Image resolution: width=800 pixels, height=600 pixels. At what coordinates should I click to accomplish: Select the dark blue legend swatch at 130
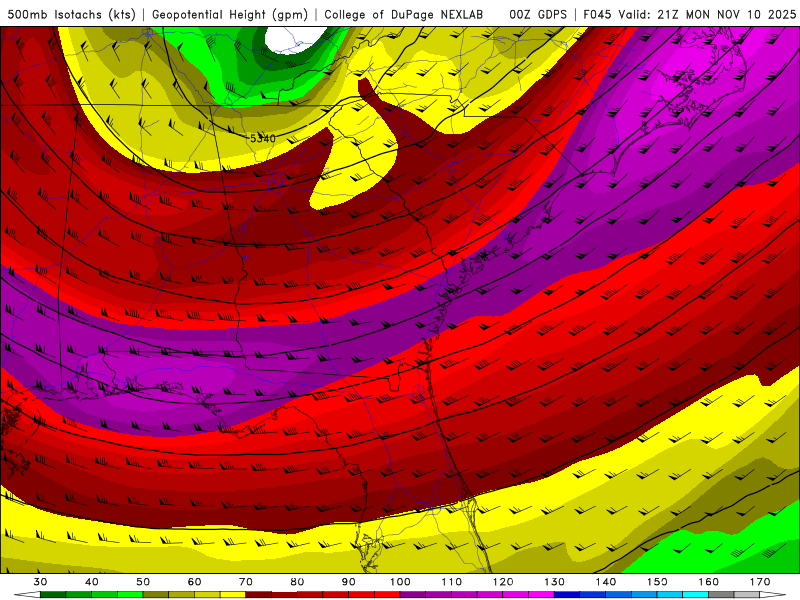(567, 595)
